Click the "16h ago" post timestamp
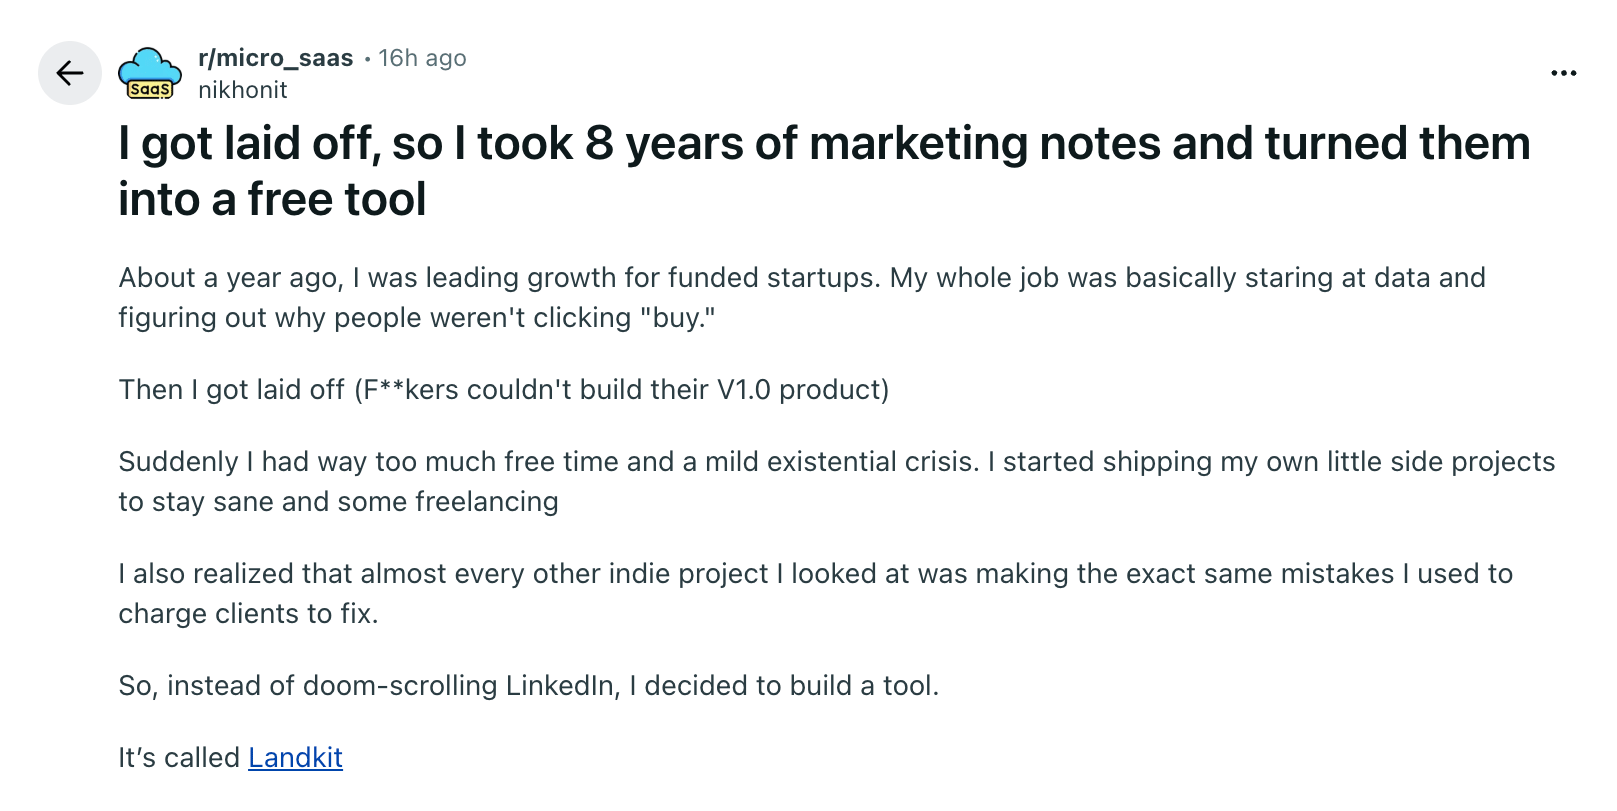This screenshot has width=1617, height=811. click(422, 58)
